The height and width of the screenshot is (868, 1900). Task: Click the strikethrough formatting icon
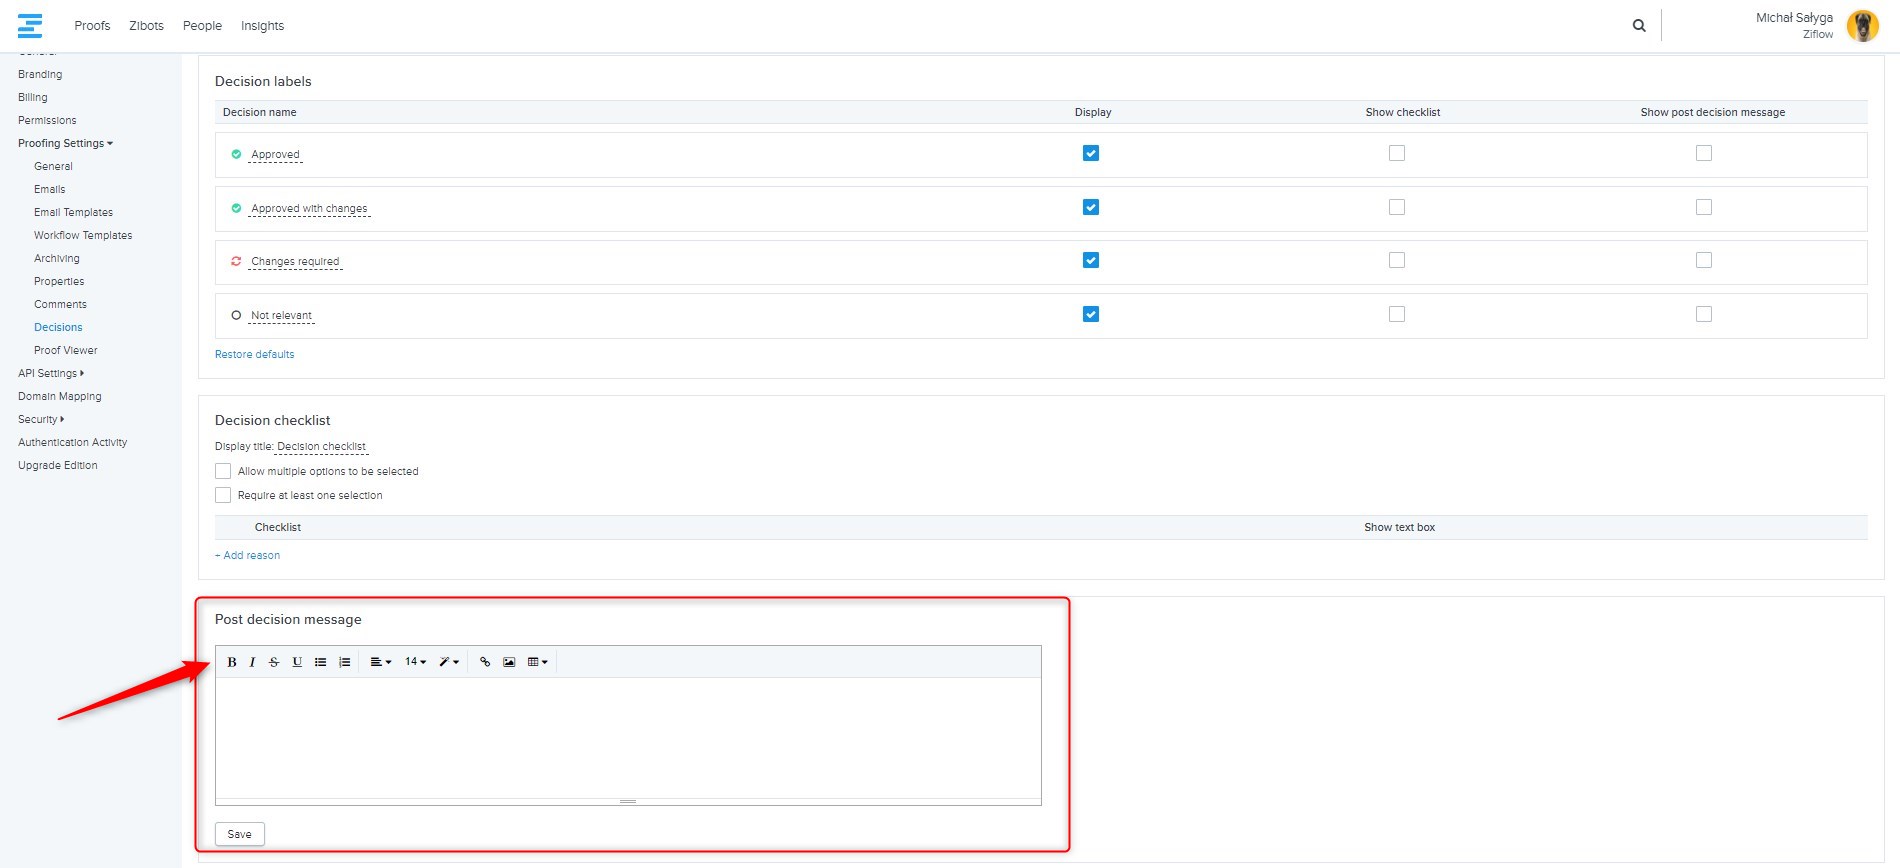click(274, 662)
